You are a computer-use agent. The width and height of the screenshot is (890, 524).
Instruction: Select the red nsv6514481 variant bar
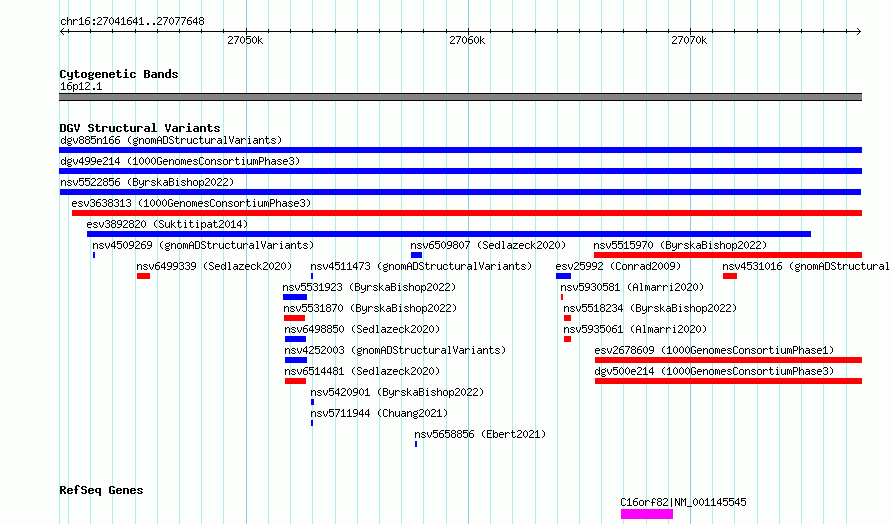tap(295, 381)
